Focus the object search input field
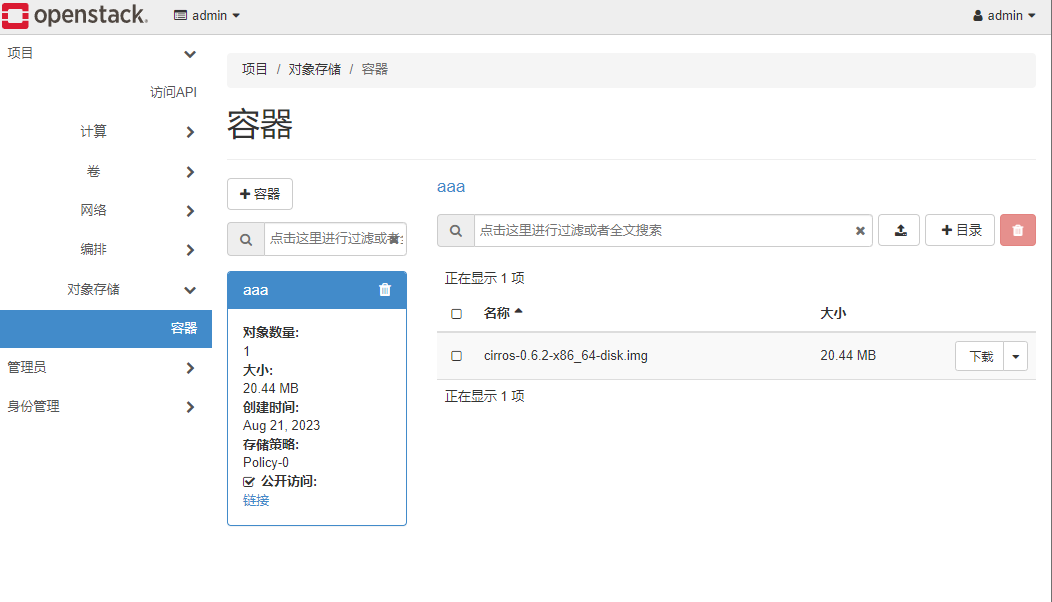The image size is (1052, 602). tap(673, 230)
